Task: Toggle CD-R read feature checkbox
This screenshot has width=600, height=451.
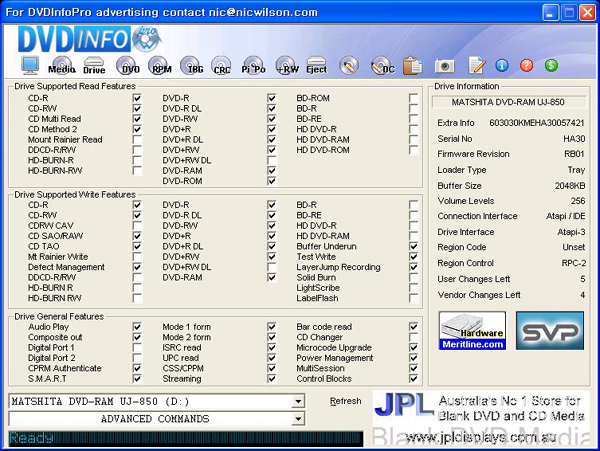Action: coord(137,98)
